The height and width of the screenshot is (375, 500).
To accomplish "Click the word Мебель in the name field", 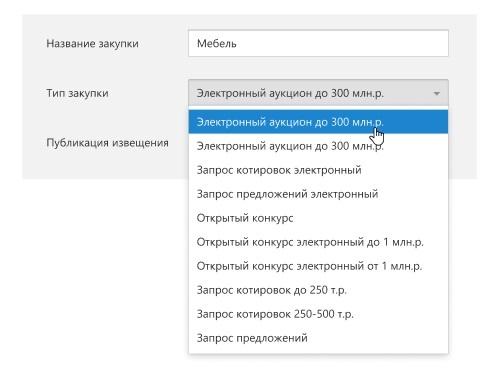I will pos(217,44).
